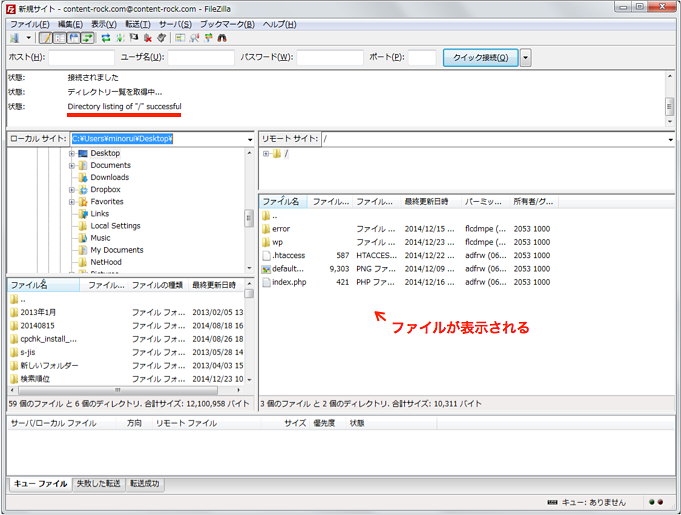The height and width of the screenshot is (515, 681).
Task: Click message log vertical scrollbar thumb
Action: coord(669,107)
